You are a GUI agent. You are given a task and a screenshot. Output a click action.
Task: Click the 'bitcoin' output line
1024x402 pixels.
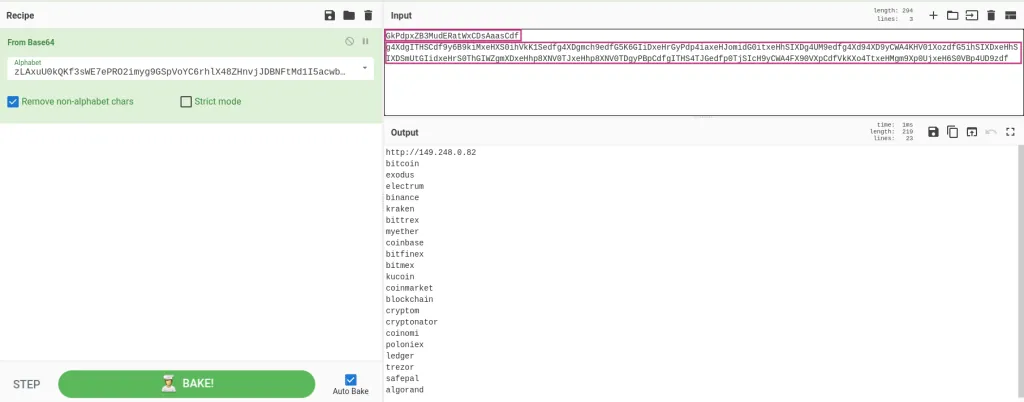[x=402, y=164]
